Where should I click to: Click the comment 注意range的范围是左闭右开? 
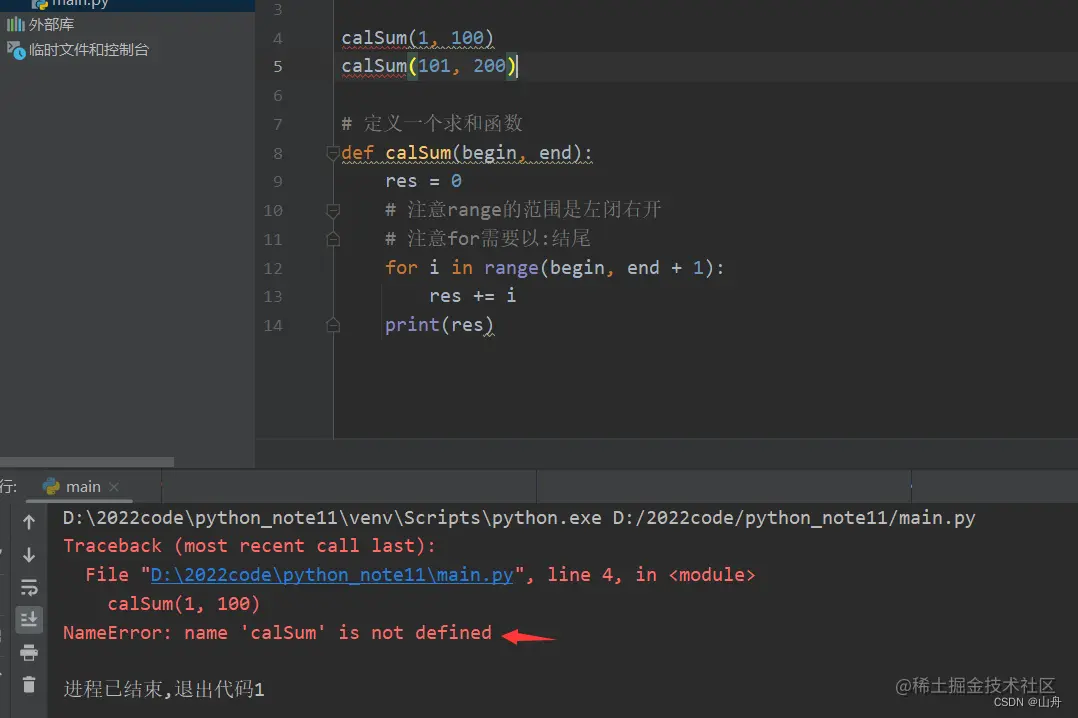pyautogui.click(x=523, y=210)
